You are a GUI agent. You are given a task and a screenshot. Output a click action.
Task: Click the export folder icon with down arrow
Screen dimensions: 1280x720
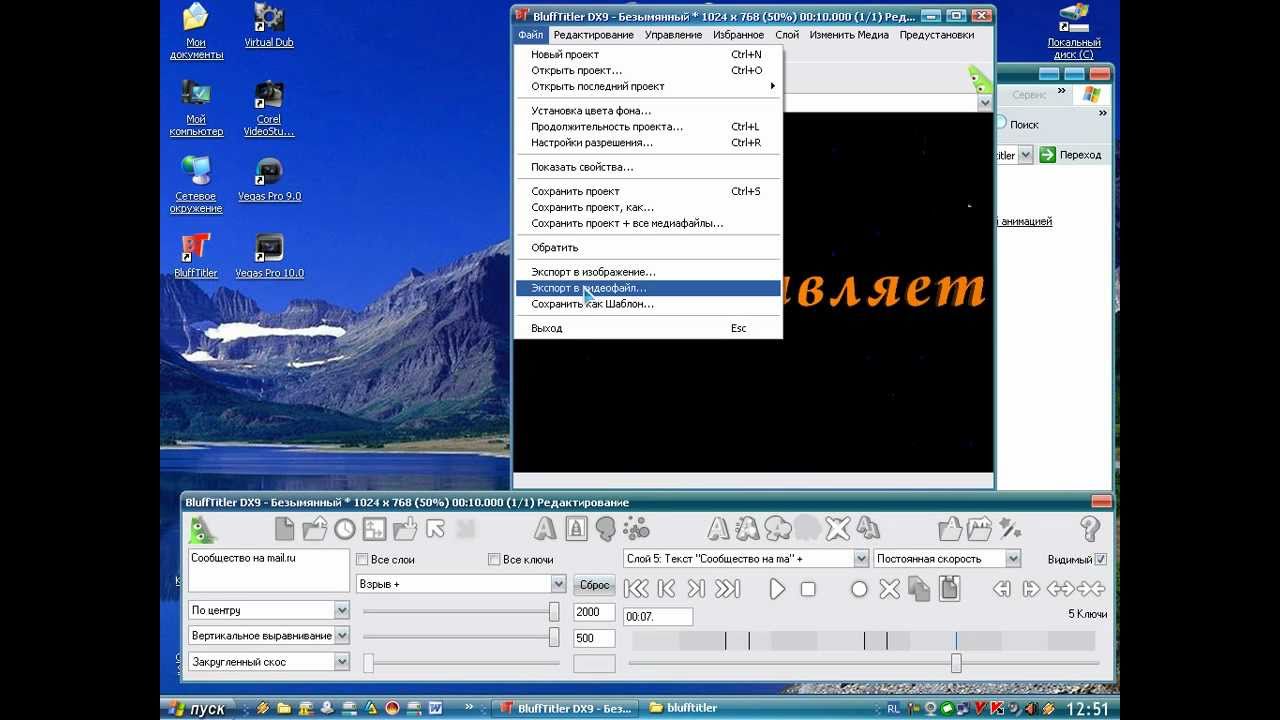[405, 528]
